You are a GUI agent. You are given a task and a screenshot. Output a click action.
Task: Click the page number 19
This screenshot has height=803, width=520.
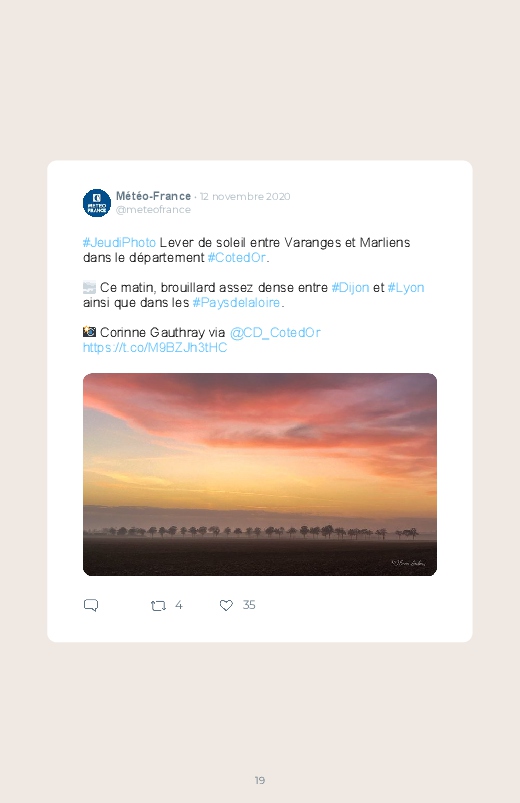click(x=260, y=780)
